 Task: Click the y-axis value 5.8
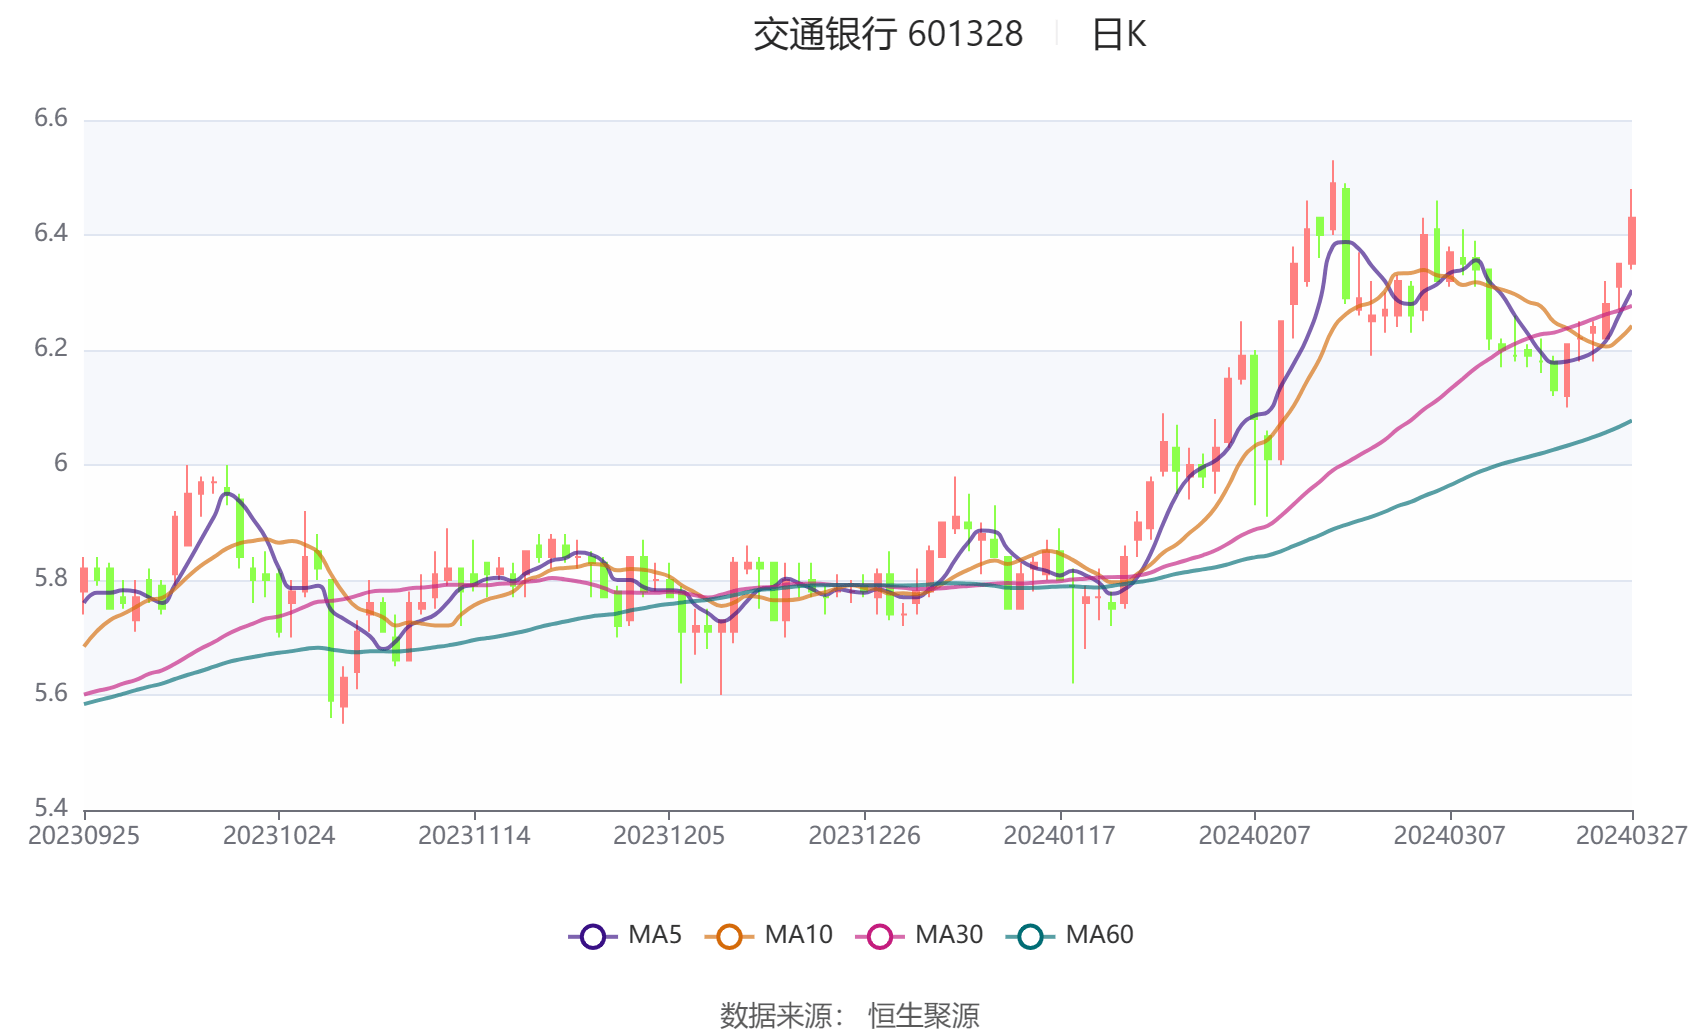[x=51, y=578]
